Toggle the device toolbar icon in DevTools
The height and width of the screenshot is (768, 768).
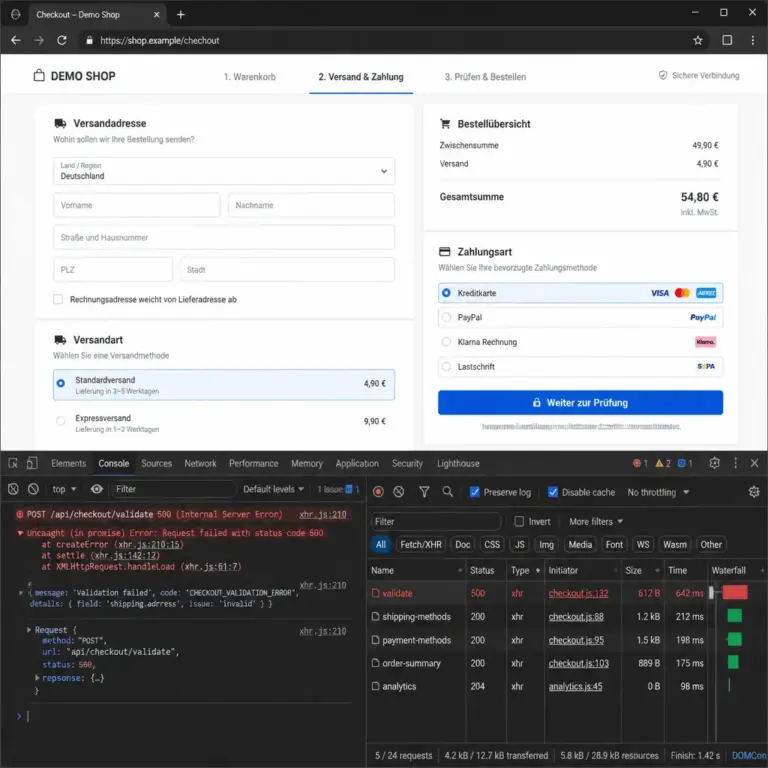(x=32, y=463)
